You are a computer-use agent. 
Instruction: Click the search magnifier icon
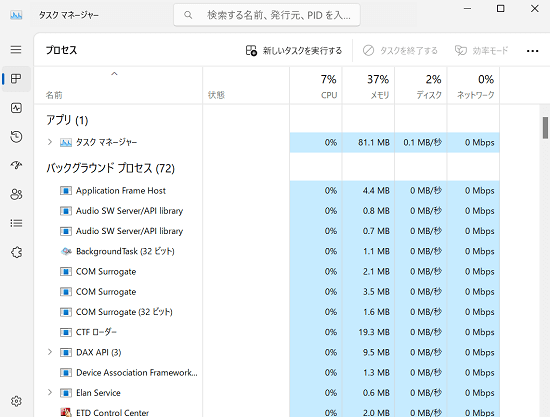tap(188, 15)
